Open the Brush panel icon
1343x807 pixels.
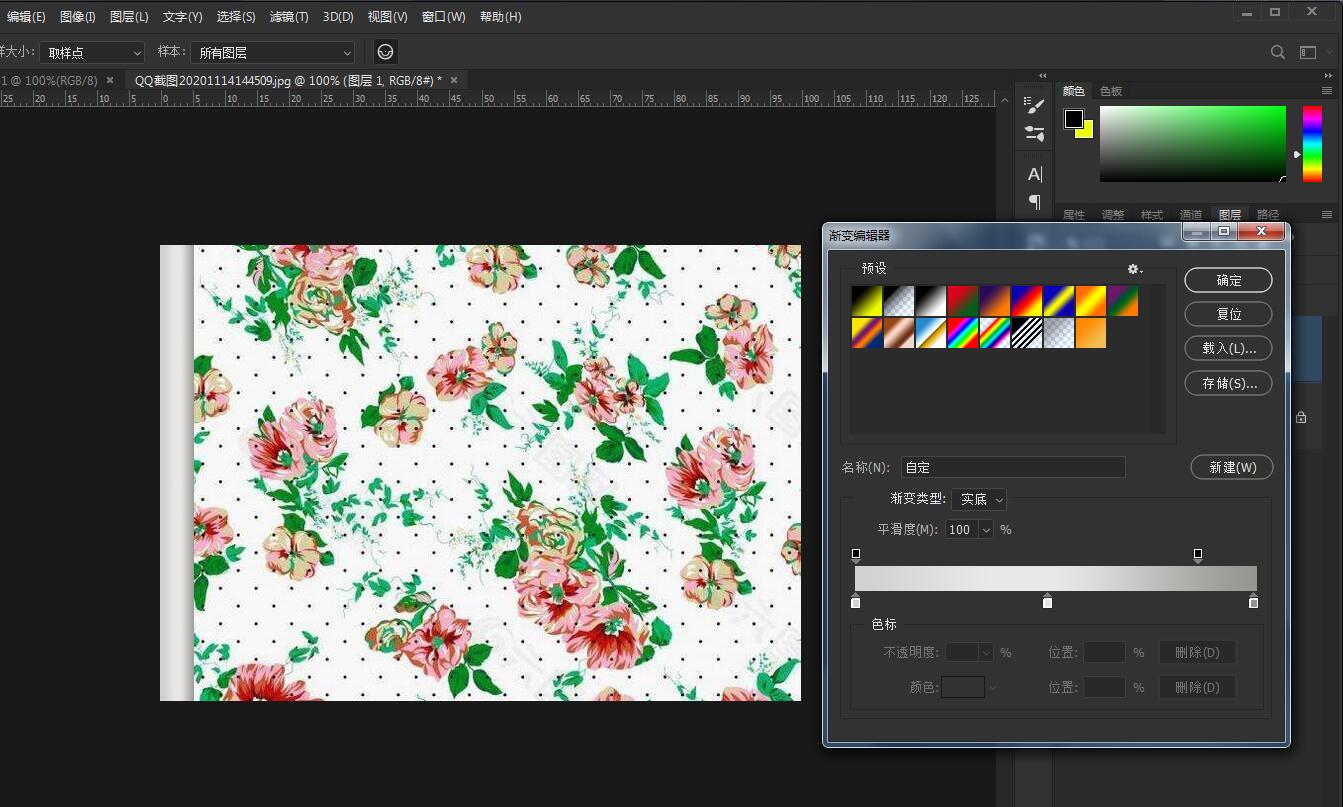pos(1034,106)
